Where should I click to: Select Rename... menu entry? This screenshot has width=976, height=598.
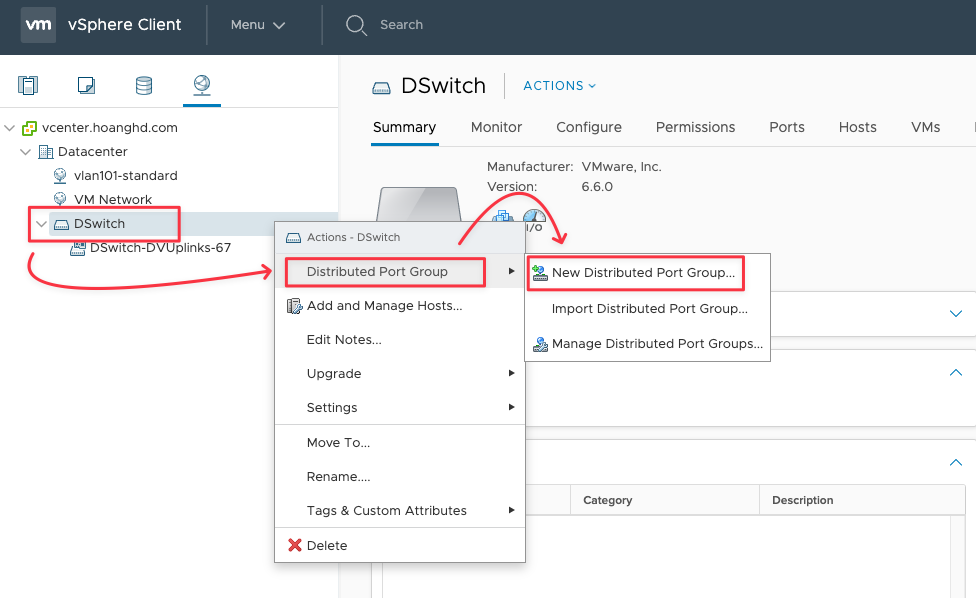[x=400, y=477]
